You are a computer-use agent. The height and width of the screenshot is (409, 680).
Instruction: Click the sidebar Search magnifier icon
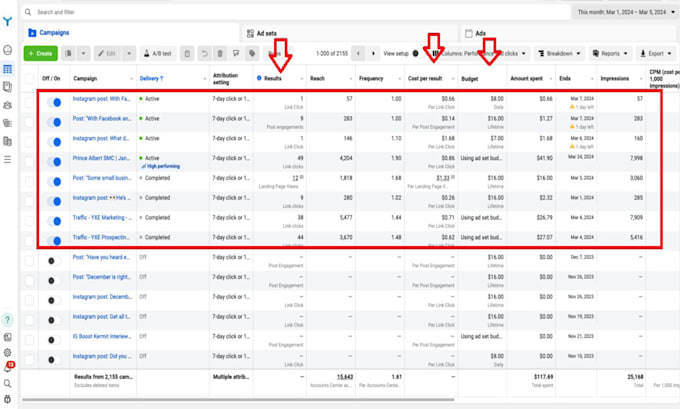(x=7, y=383)
